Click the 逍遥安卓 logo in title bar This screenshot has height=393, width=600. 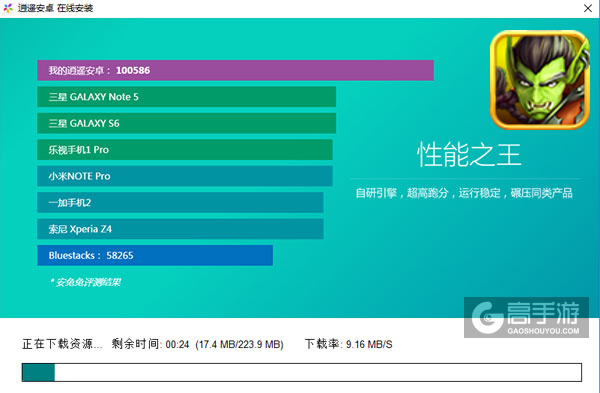(x=8, y=8)
